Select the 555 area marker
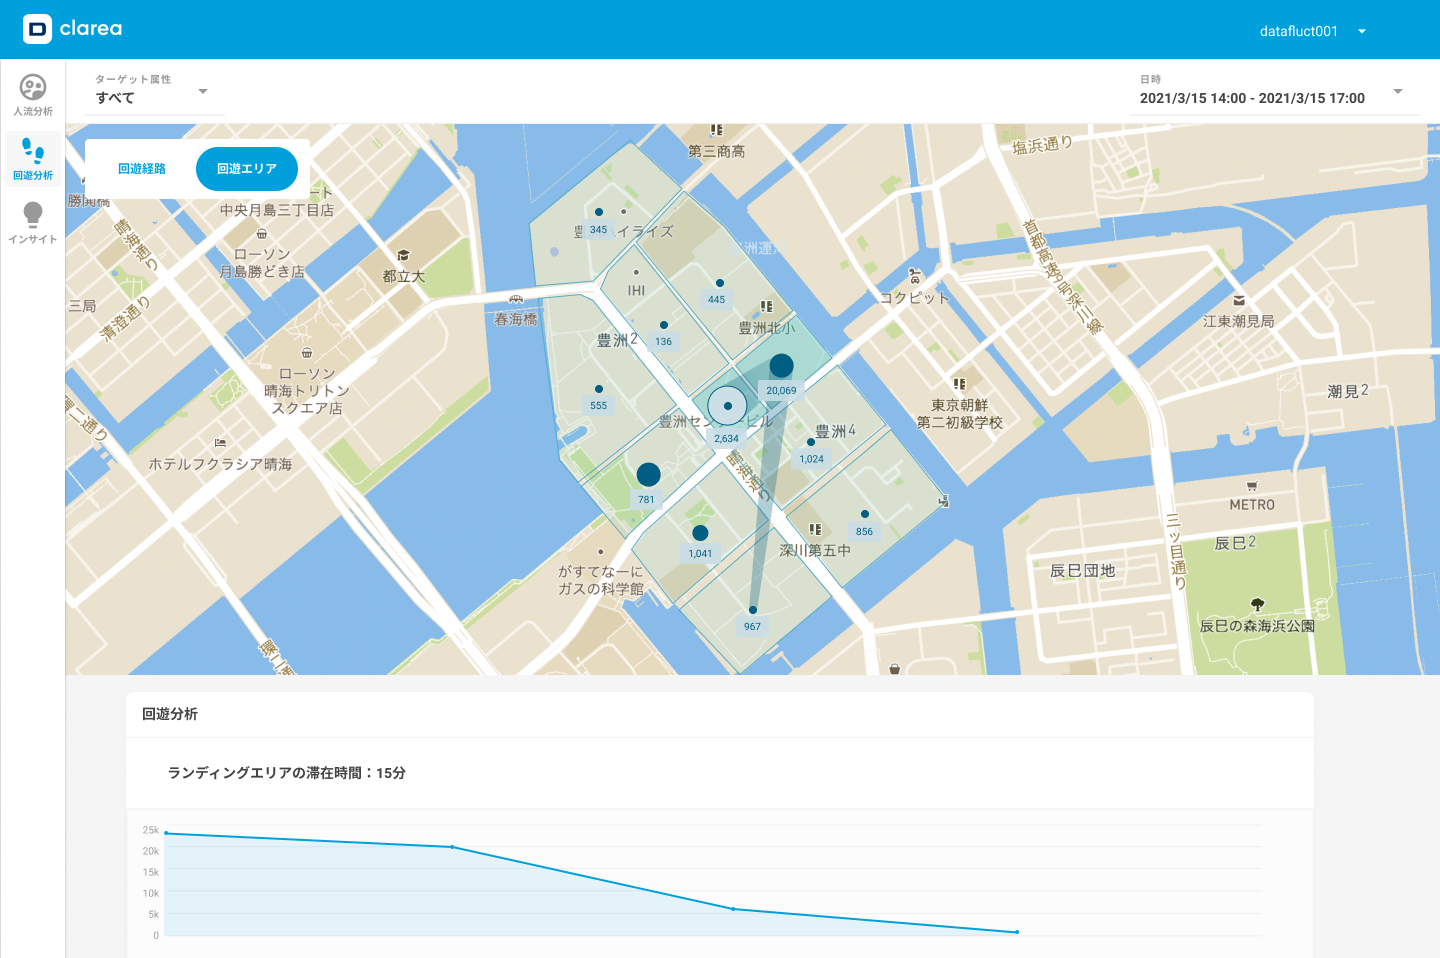 (x=599, y=389)
